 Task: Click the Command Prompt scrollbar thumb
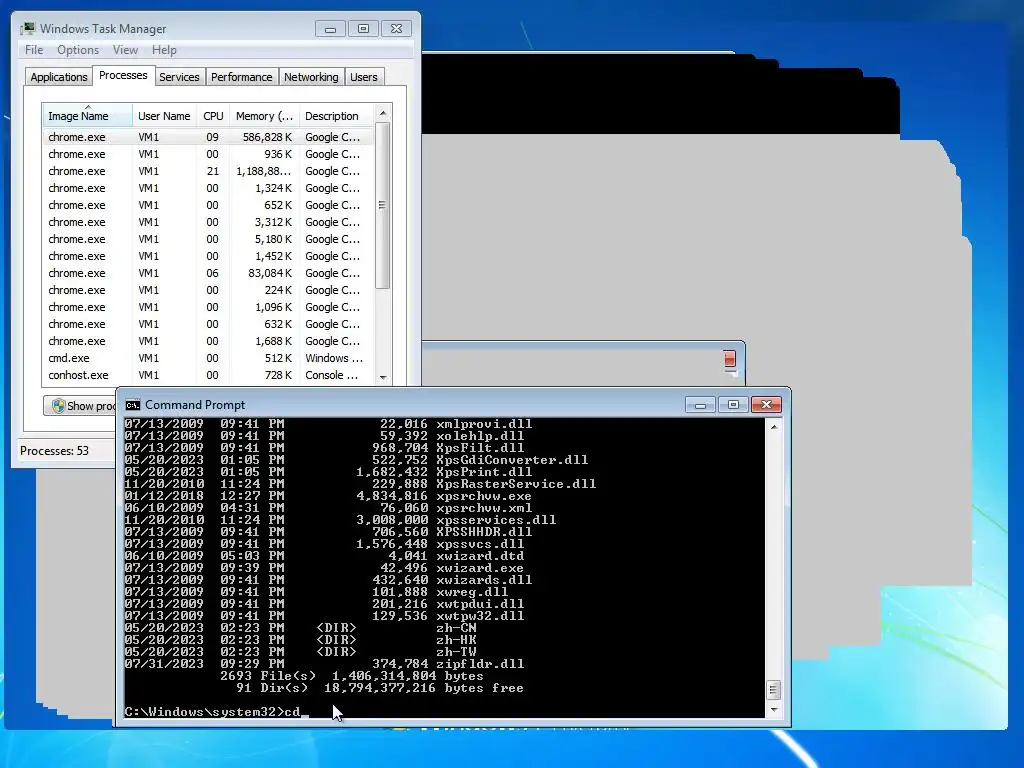point(774,690)
